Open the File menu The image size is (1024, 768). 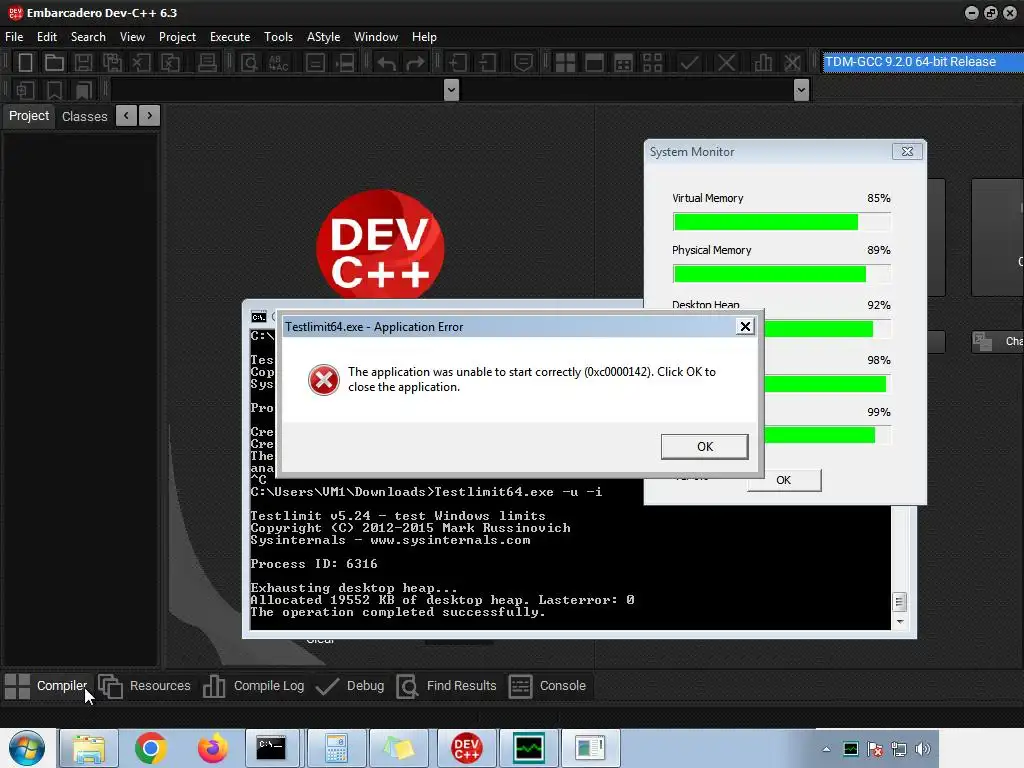[14, 37]
